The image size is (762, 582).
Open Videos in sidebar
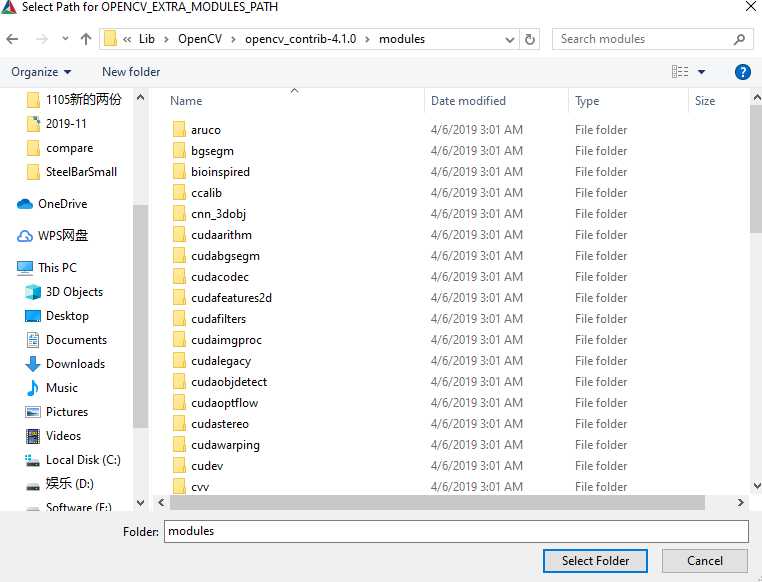pyautogui.click(x=63, y=436)
